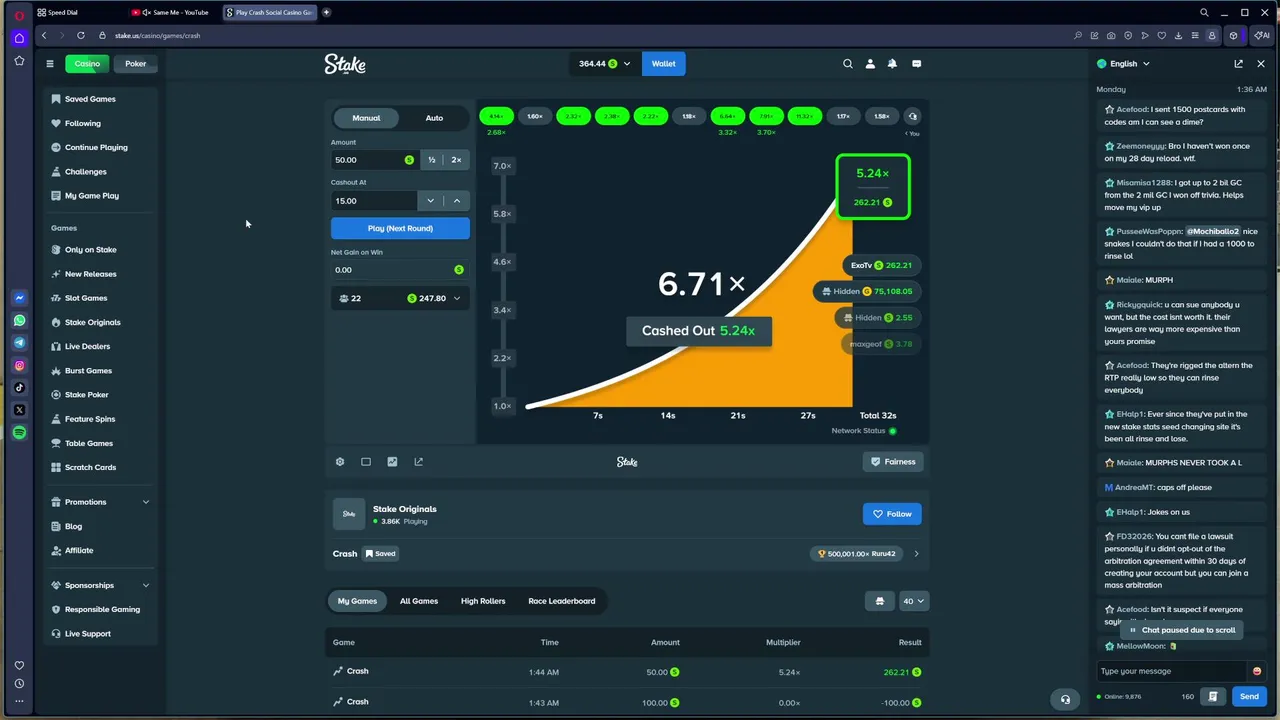Select the Race Leaderboard tab
The image size is (1280, 720).
click(x=562, y=601)
